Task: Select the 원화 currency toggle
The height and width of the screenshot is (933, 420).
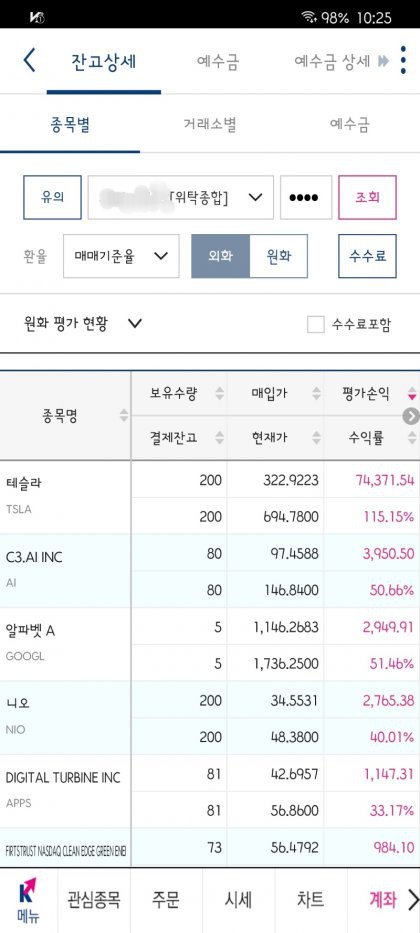Action: click(278, 256)
